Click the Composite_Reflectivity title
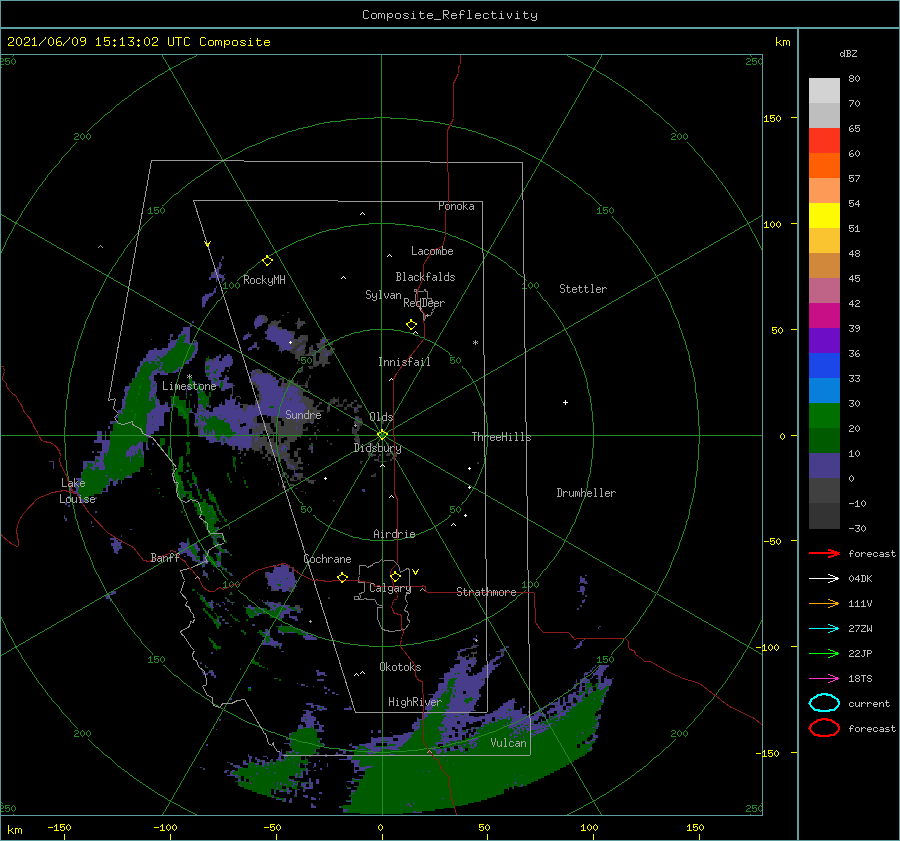 click(450, 15)
